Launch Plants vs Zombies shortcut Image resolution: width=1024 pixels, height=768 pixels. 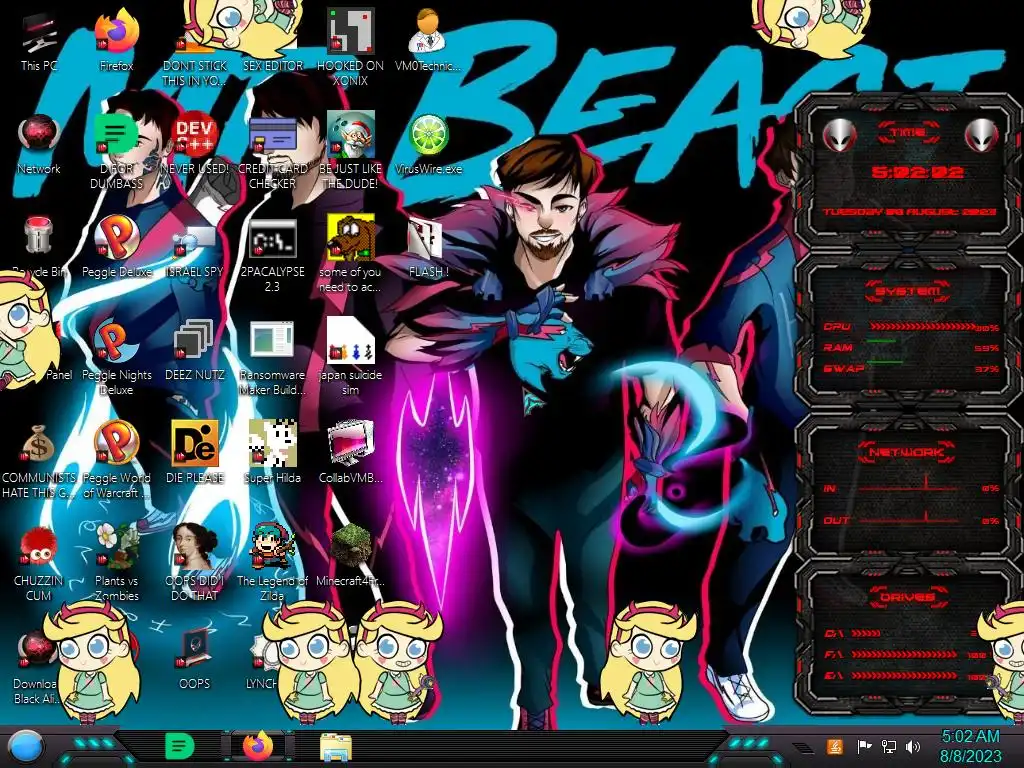tap(118, 547)
